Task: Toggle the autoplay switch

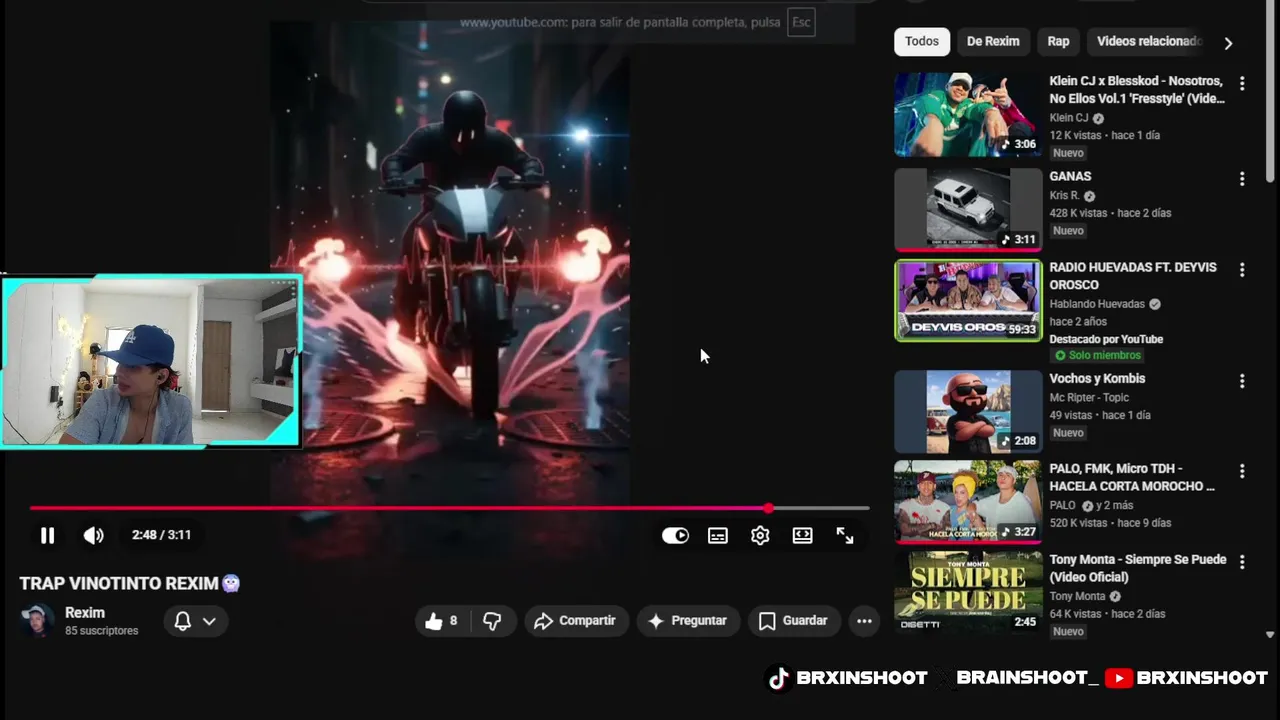Action: pyautogui.click(x=675, y=535)
